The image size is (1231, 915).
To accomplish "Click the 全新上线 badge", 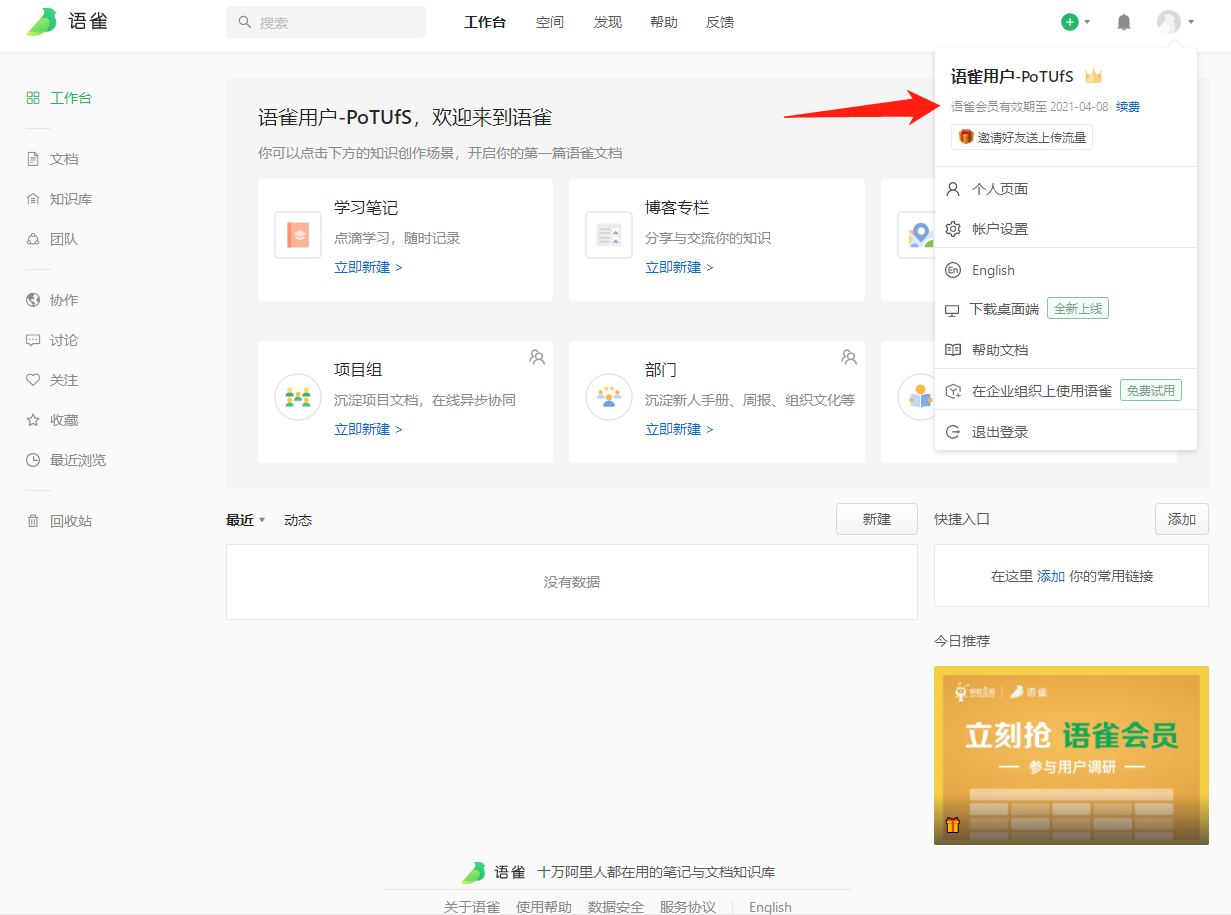I will pyautogui.click(x=1078, y=309).
